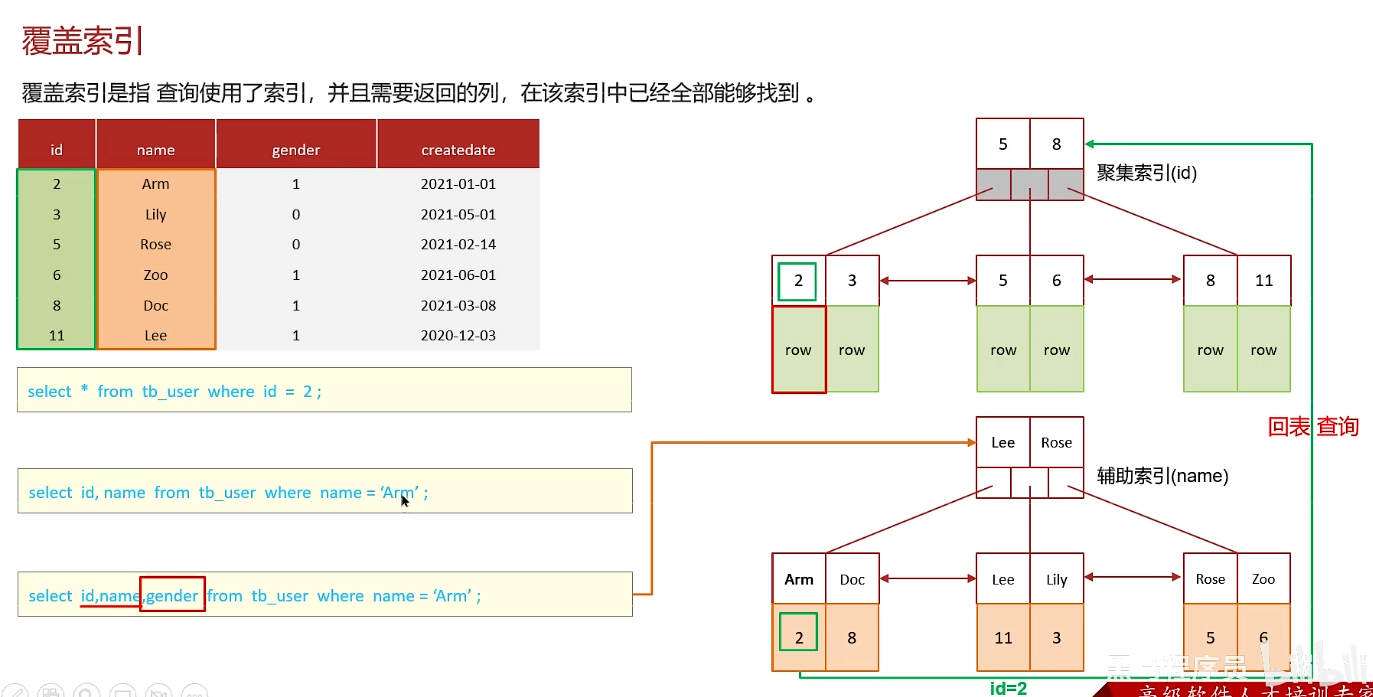
Task: Activate the magnifier zoom icon
Action: (x=87, y=691)
